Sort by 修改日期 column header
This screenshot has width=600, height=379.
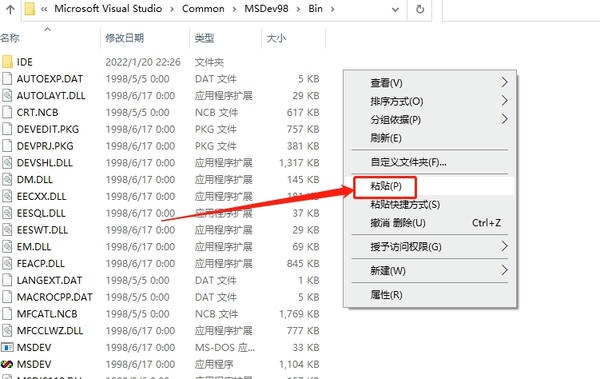click(125, 38)
